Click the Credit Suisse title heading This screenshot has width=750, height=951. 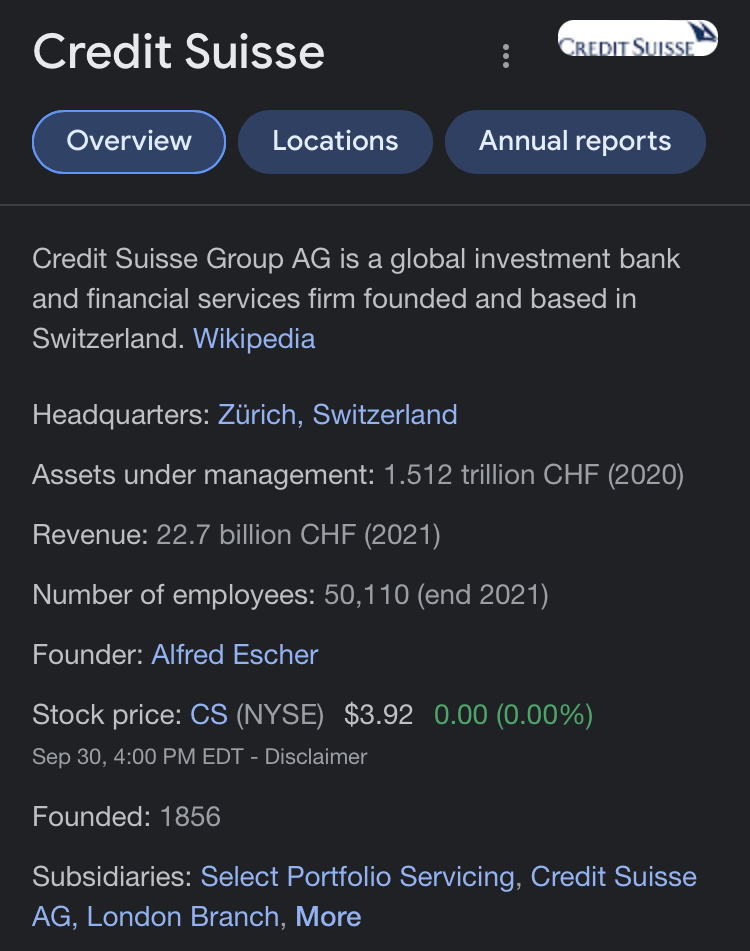pos(179,52)
